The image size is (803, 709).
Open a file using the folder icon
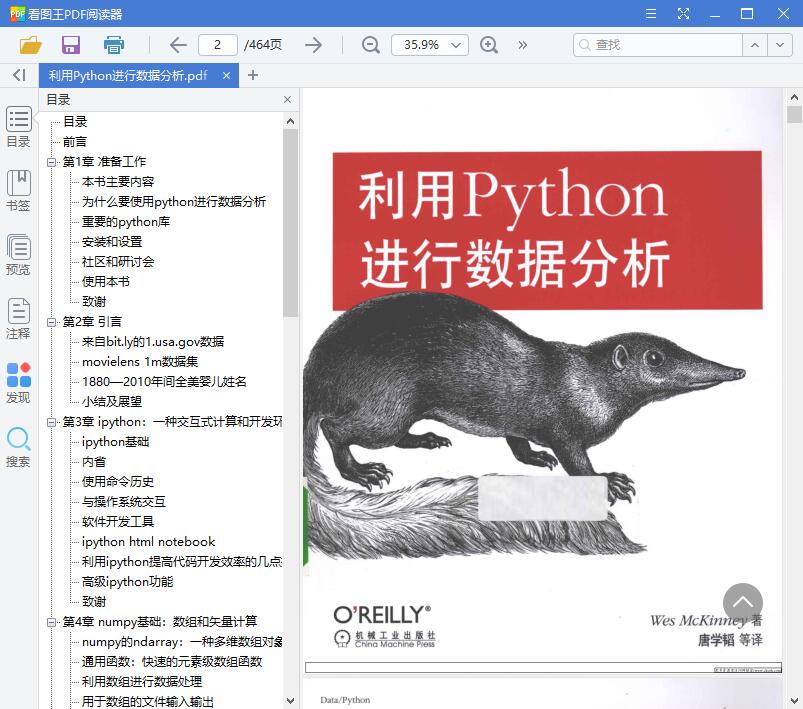(x=30, y=45)
